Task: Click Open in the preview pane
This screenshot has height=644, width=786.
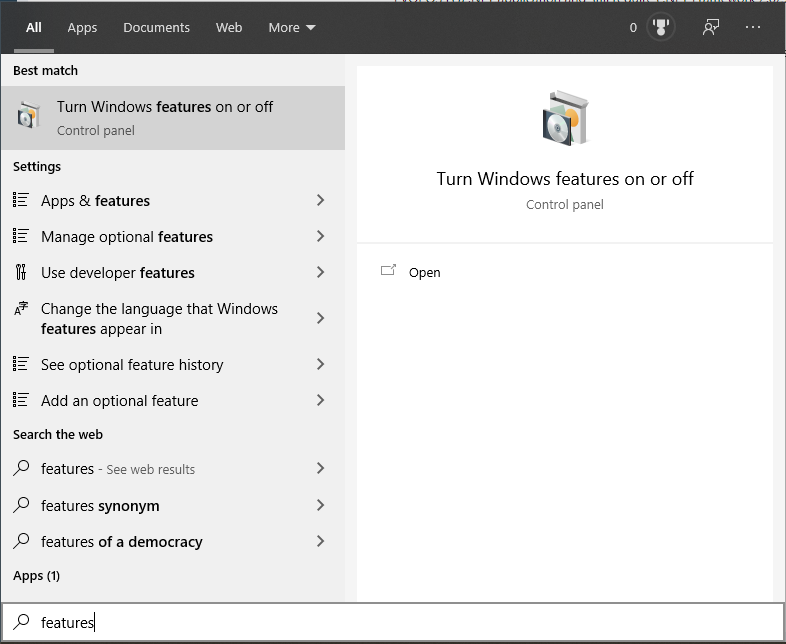Action: click(425, 273)
